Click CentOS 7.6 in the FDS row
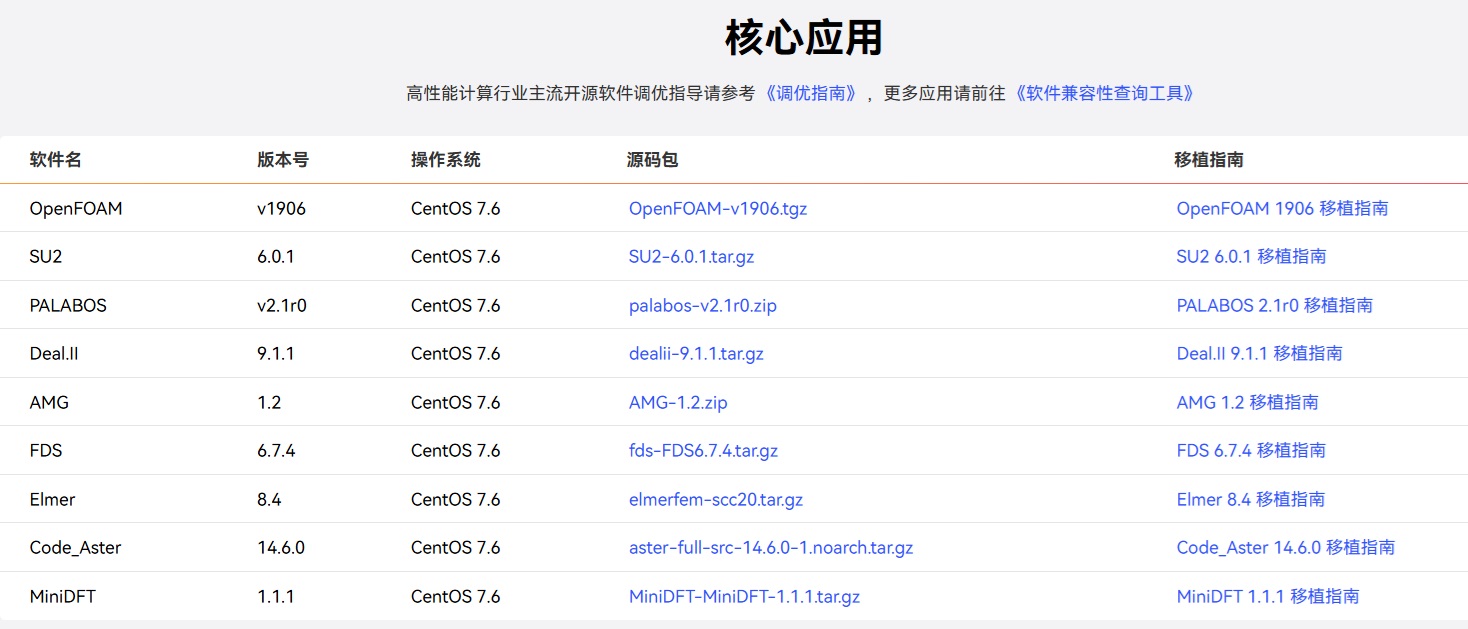The width and height of the screenshot is (1468, 629). [x=455, y=450]
